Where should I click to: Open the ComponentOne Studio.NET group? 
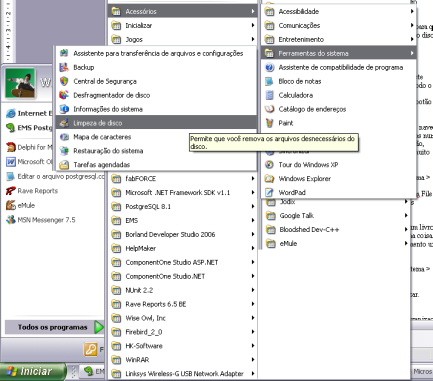click(183, 276)
